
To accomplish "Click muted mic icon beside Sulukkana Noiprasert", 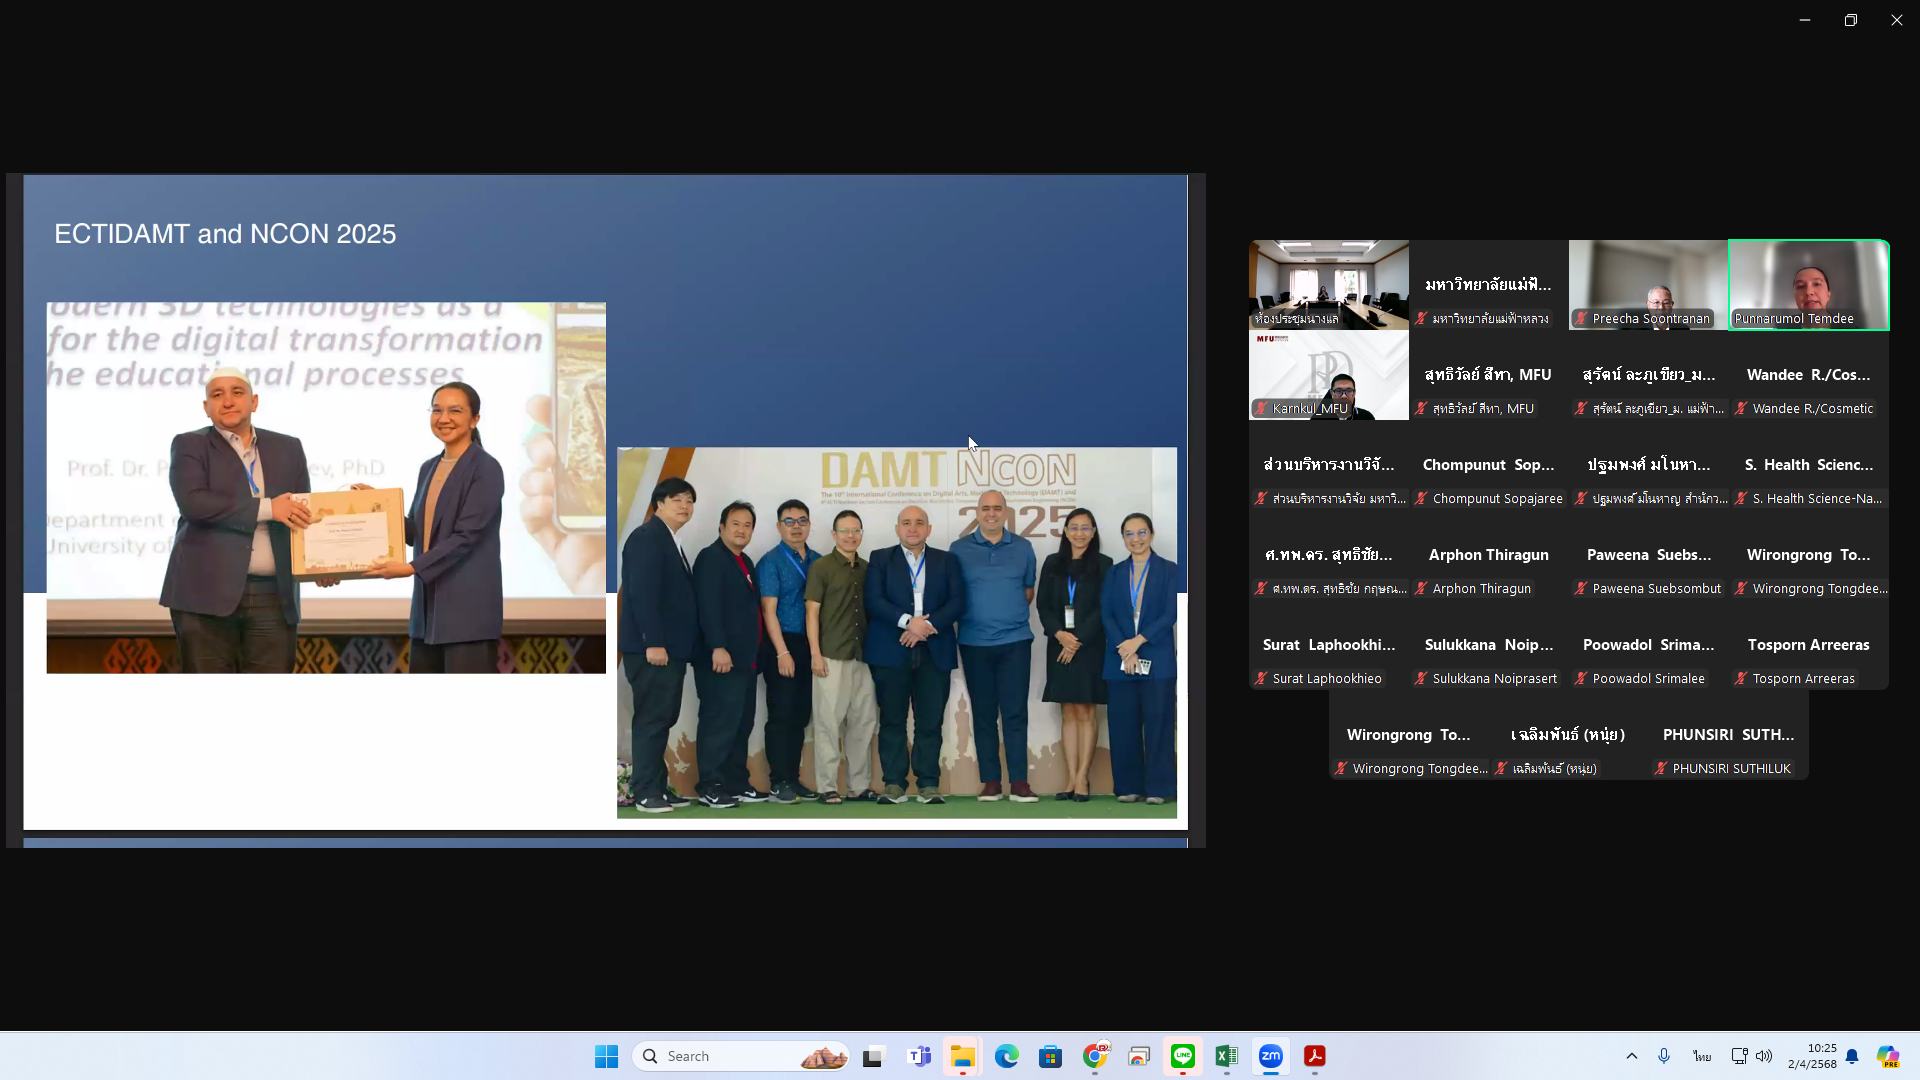I will 1421,679.
